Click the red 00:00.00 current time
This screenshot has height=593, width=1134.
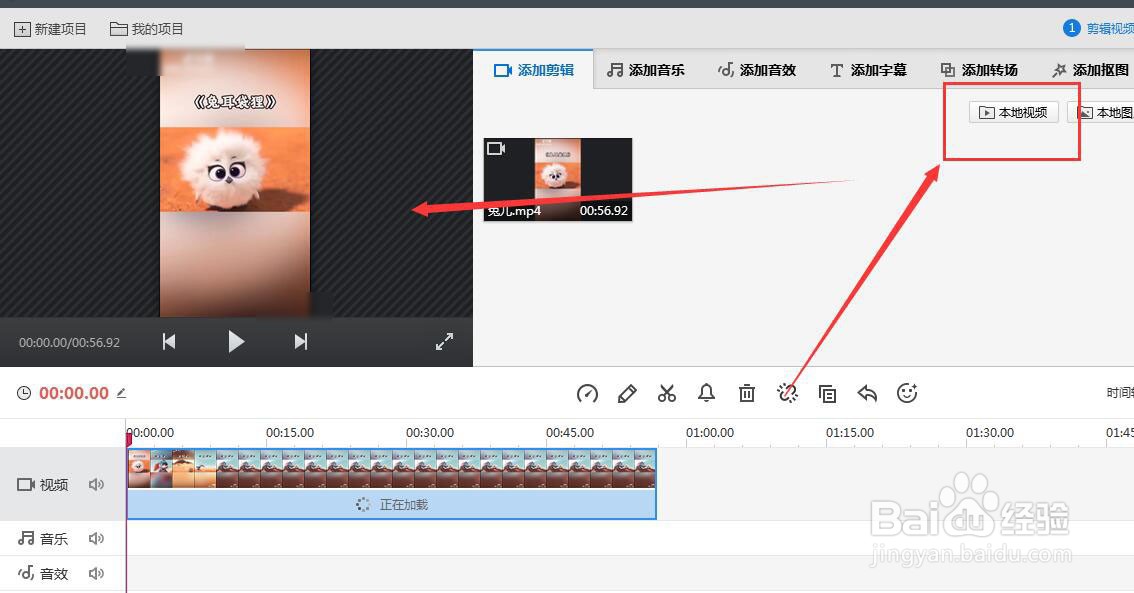click(74, 393)
